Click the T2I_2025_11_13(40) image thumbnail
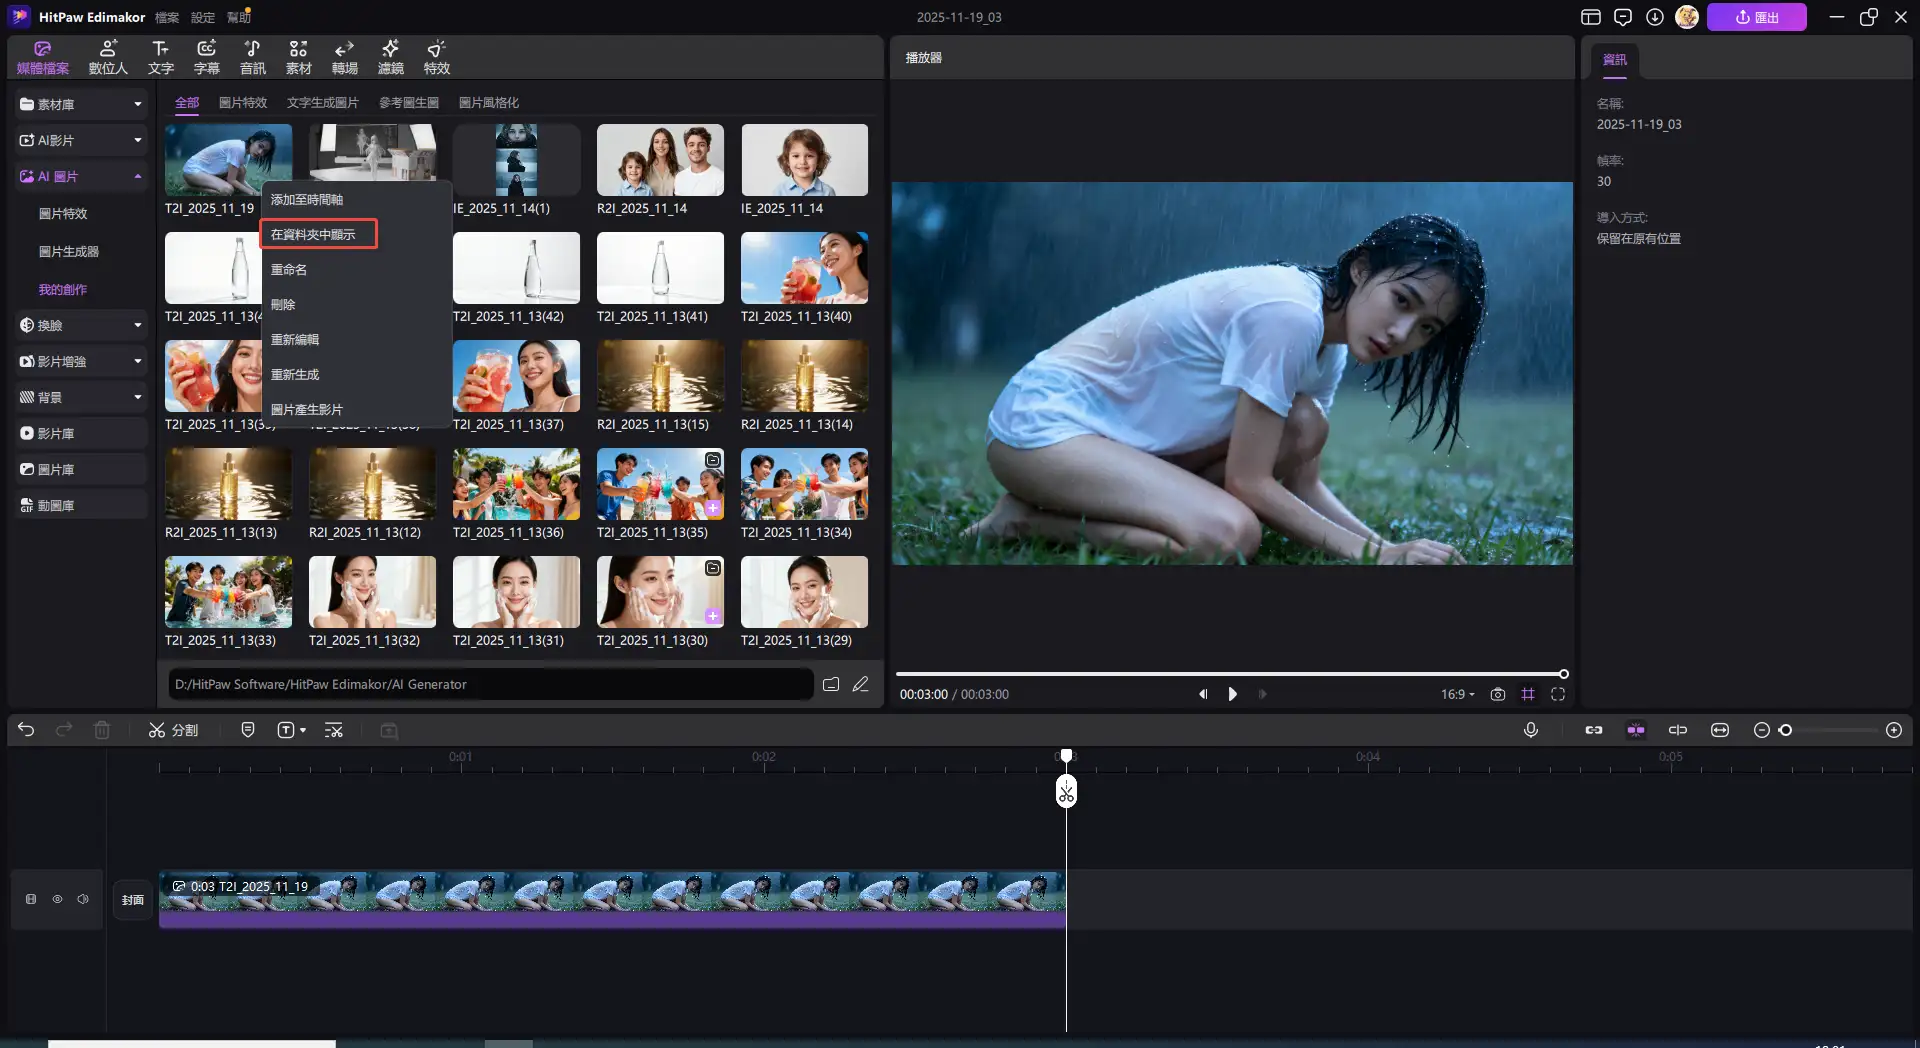 pos(804,268)
